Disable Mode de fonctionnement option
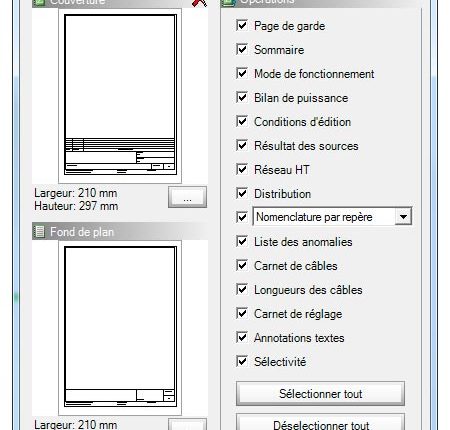 click(x=242, y=74)
